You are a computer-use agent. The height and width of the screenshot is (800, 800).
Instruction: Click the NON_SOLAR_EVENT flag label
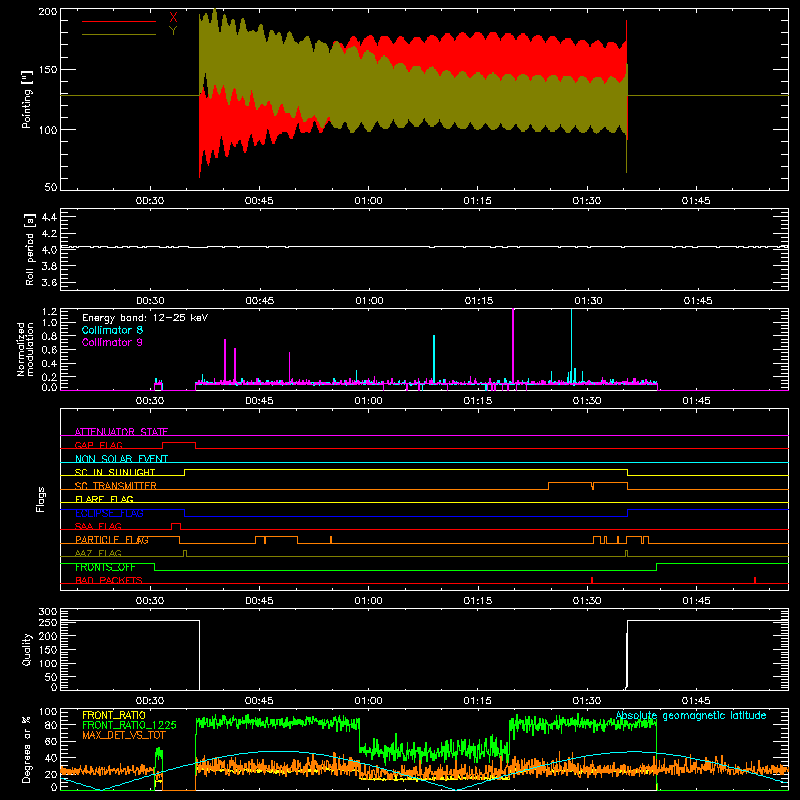(121, 459)
